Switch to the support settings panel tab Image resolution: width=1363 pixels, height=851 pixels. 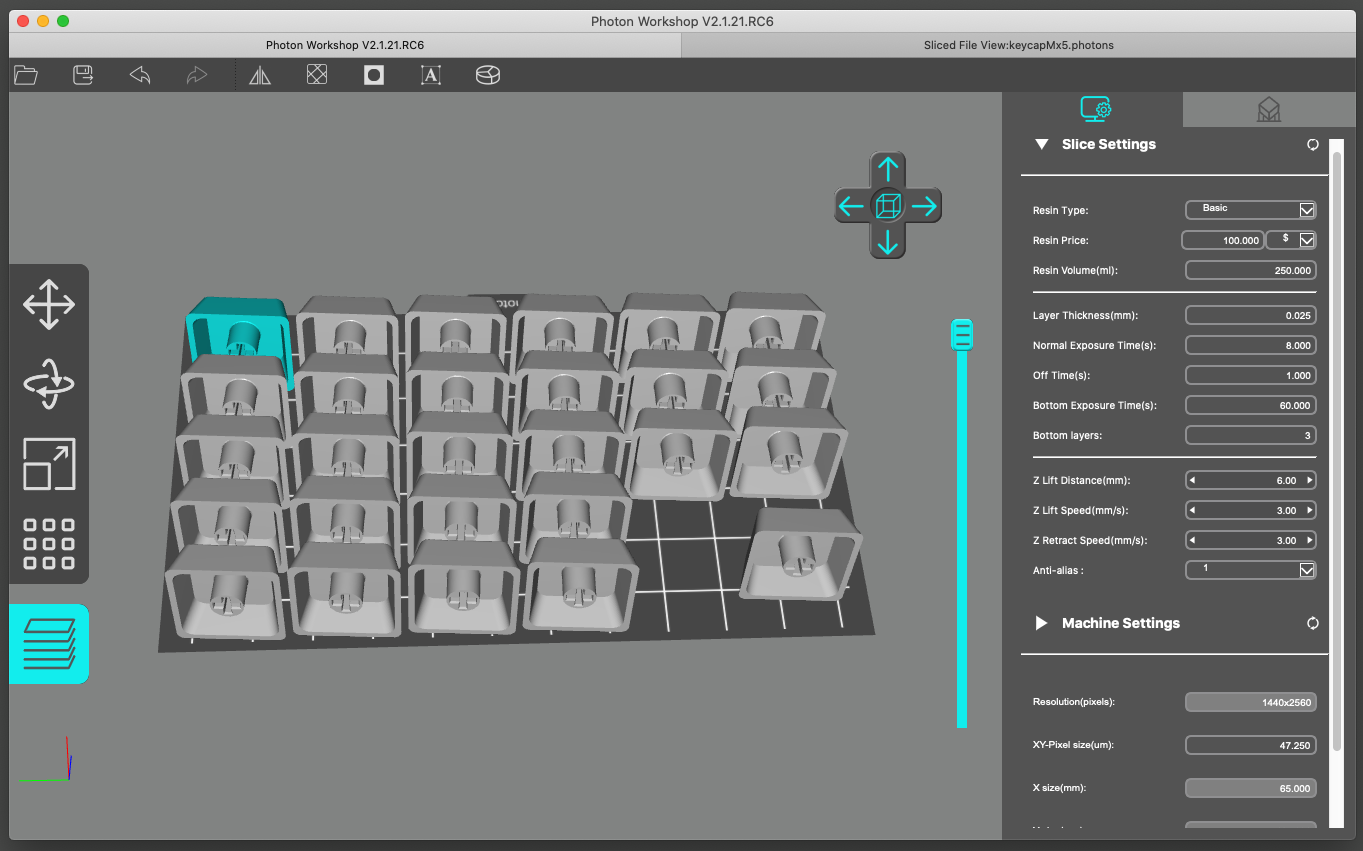1268,110
